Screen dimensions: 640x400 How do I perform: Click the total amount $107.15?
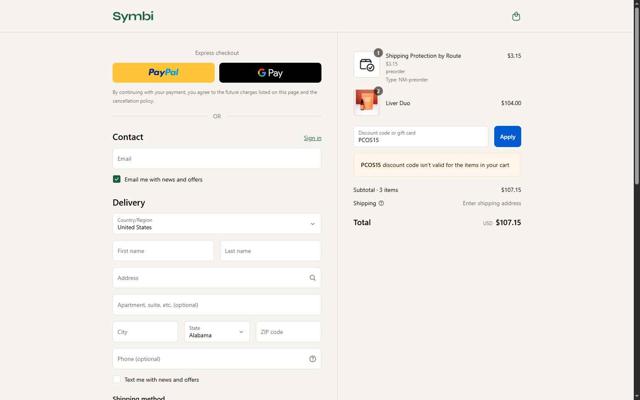coord(508,222)
